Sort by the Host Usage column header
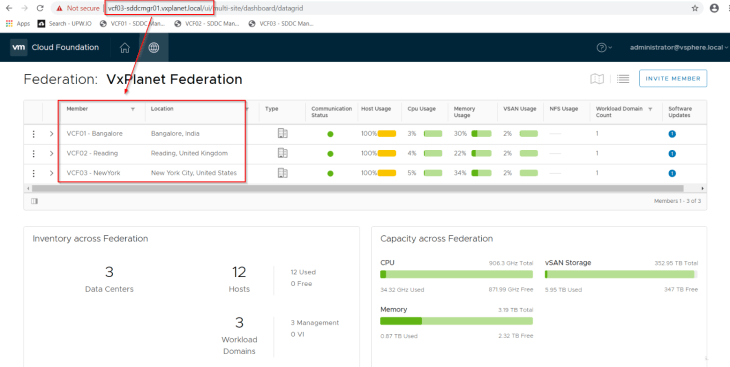 [x=376, y=109]
